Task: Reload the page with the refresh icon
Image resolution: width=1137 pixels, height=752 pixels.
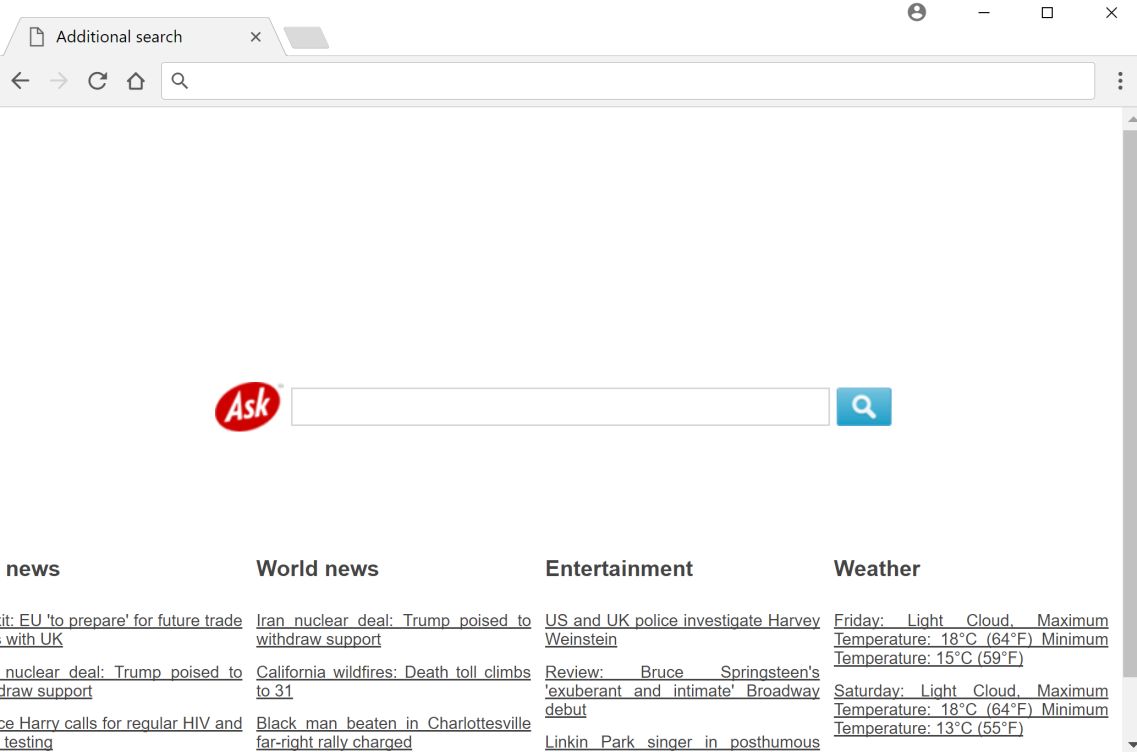Action: [97, 80]
